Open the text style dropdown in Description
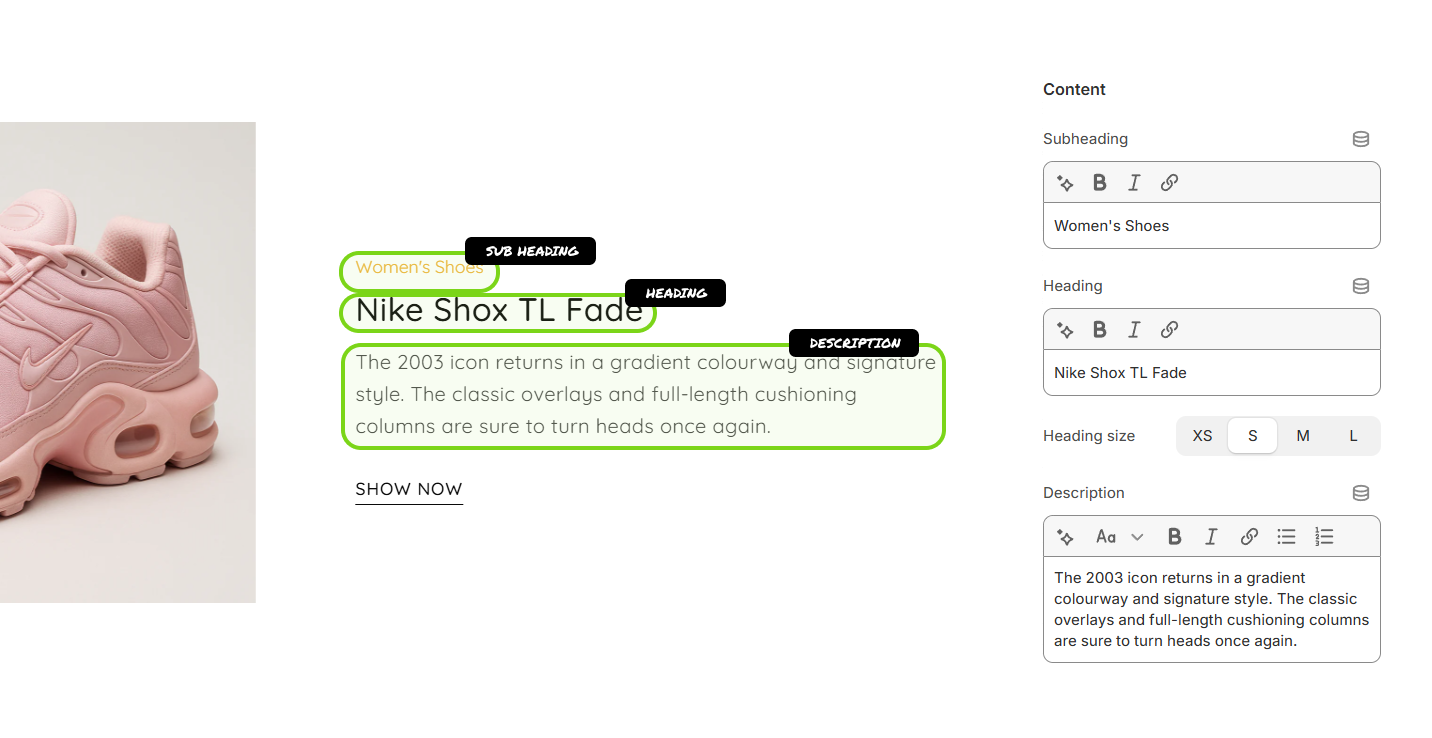 (x=1119, y=537)
